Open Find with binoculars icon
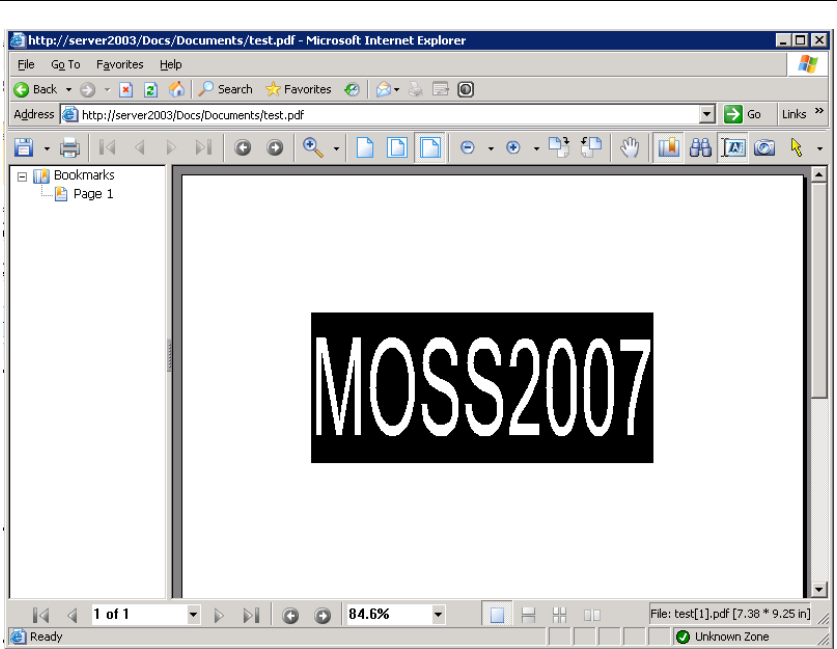 (700, 147)
